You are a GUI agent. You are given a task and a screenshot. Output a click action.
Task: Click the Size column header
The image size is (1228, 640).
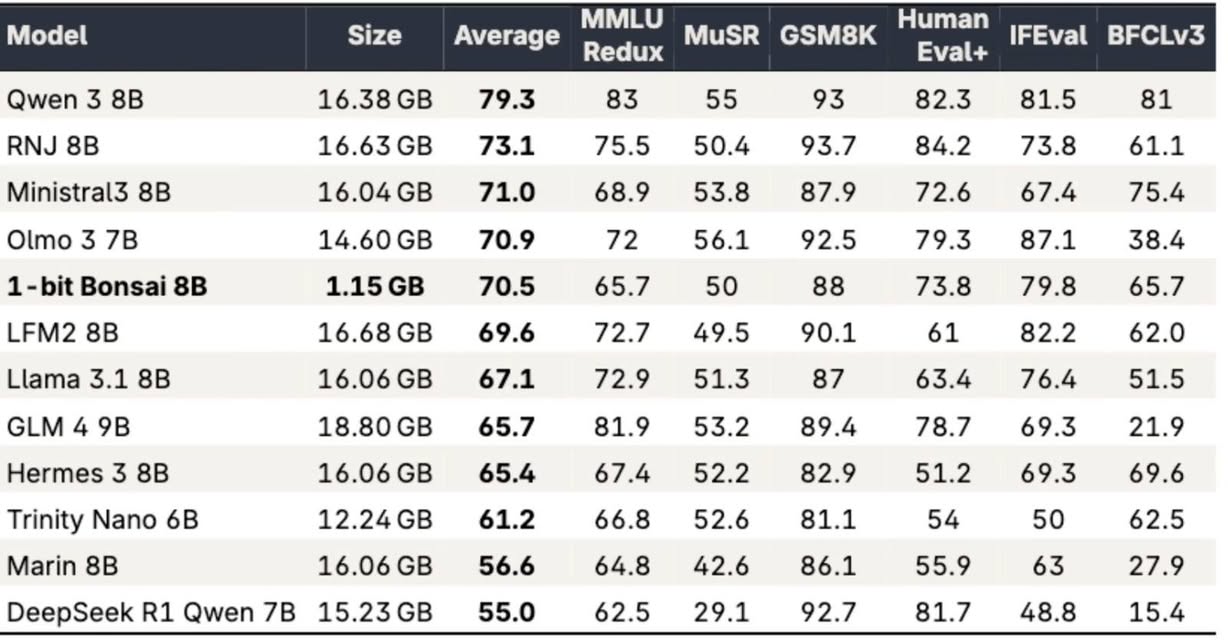375,36
